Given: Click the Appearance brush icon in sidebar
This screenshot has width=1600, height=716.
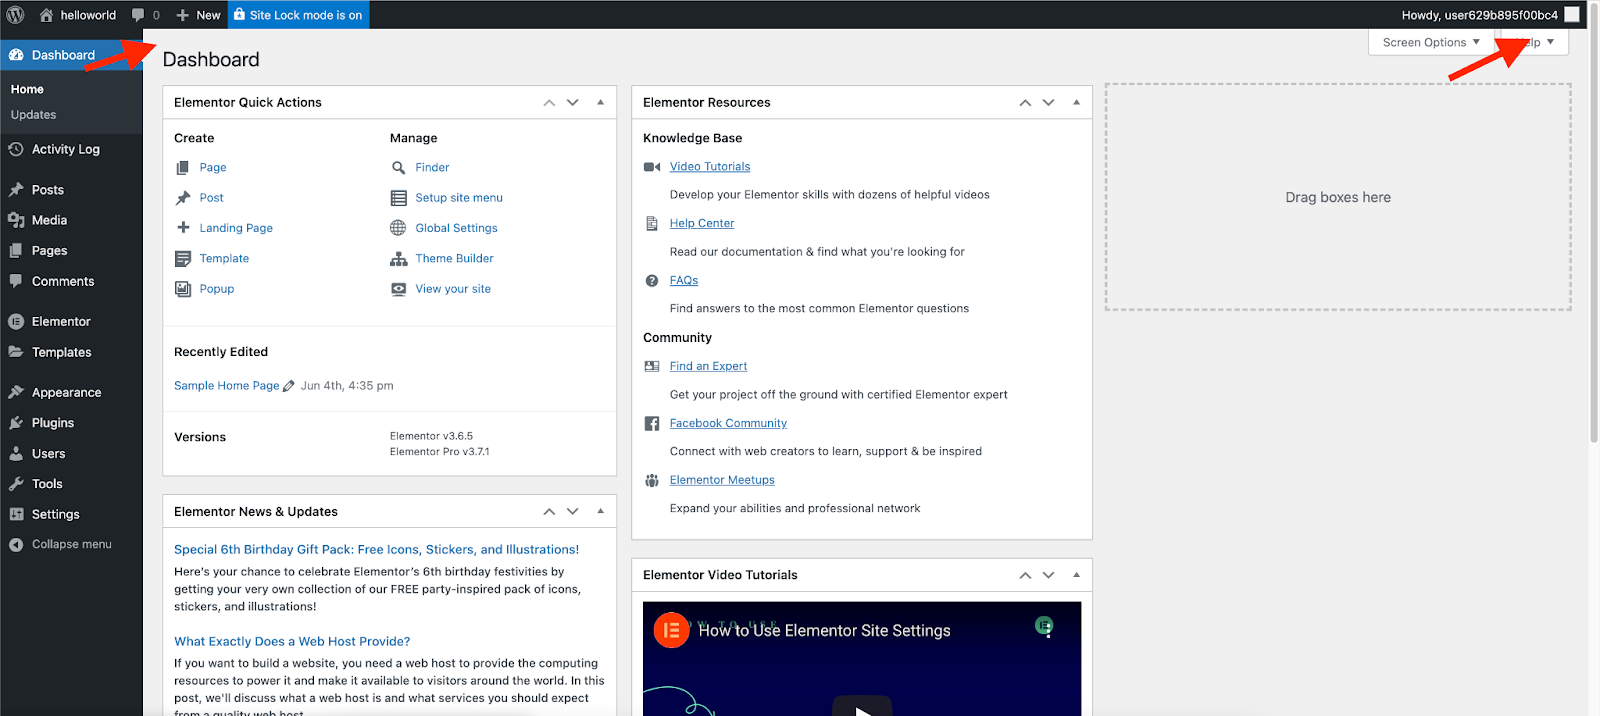Looking at the screenshot, I should (x=16, y=392).
